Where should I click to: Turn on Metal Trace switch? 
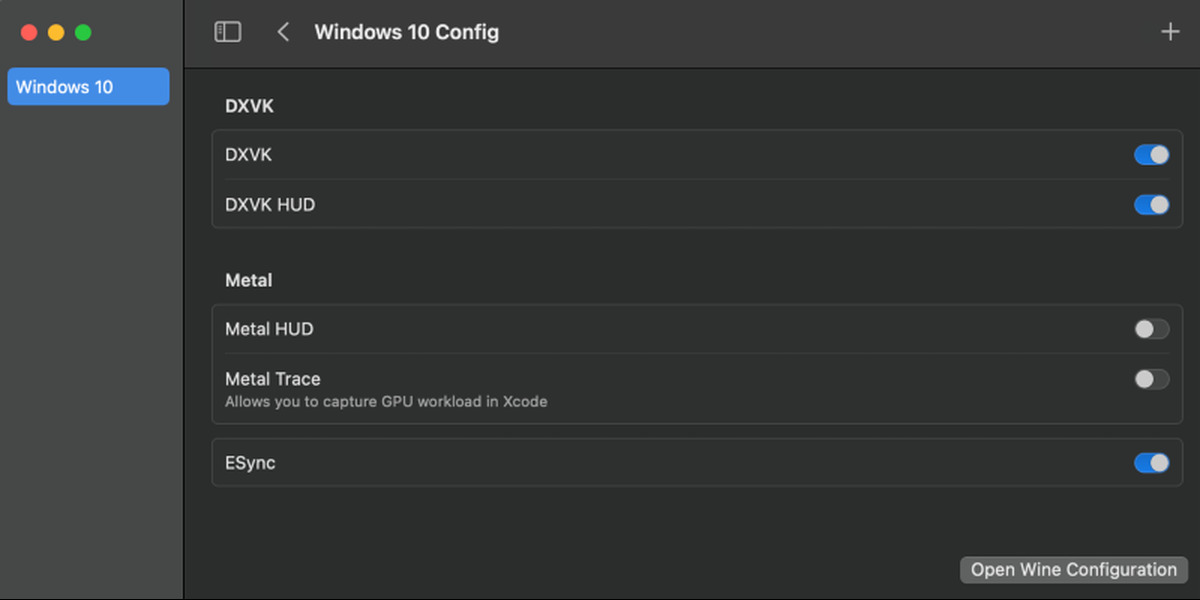tap(1151, 379)
